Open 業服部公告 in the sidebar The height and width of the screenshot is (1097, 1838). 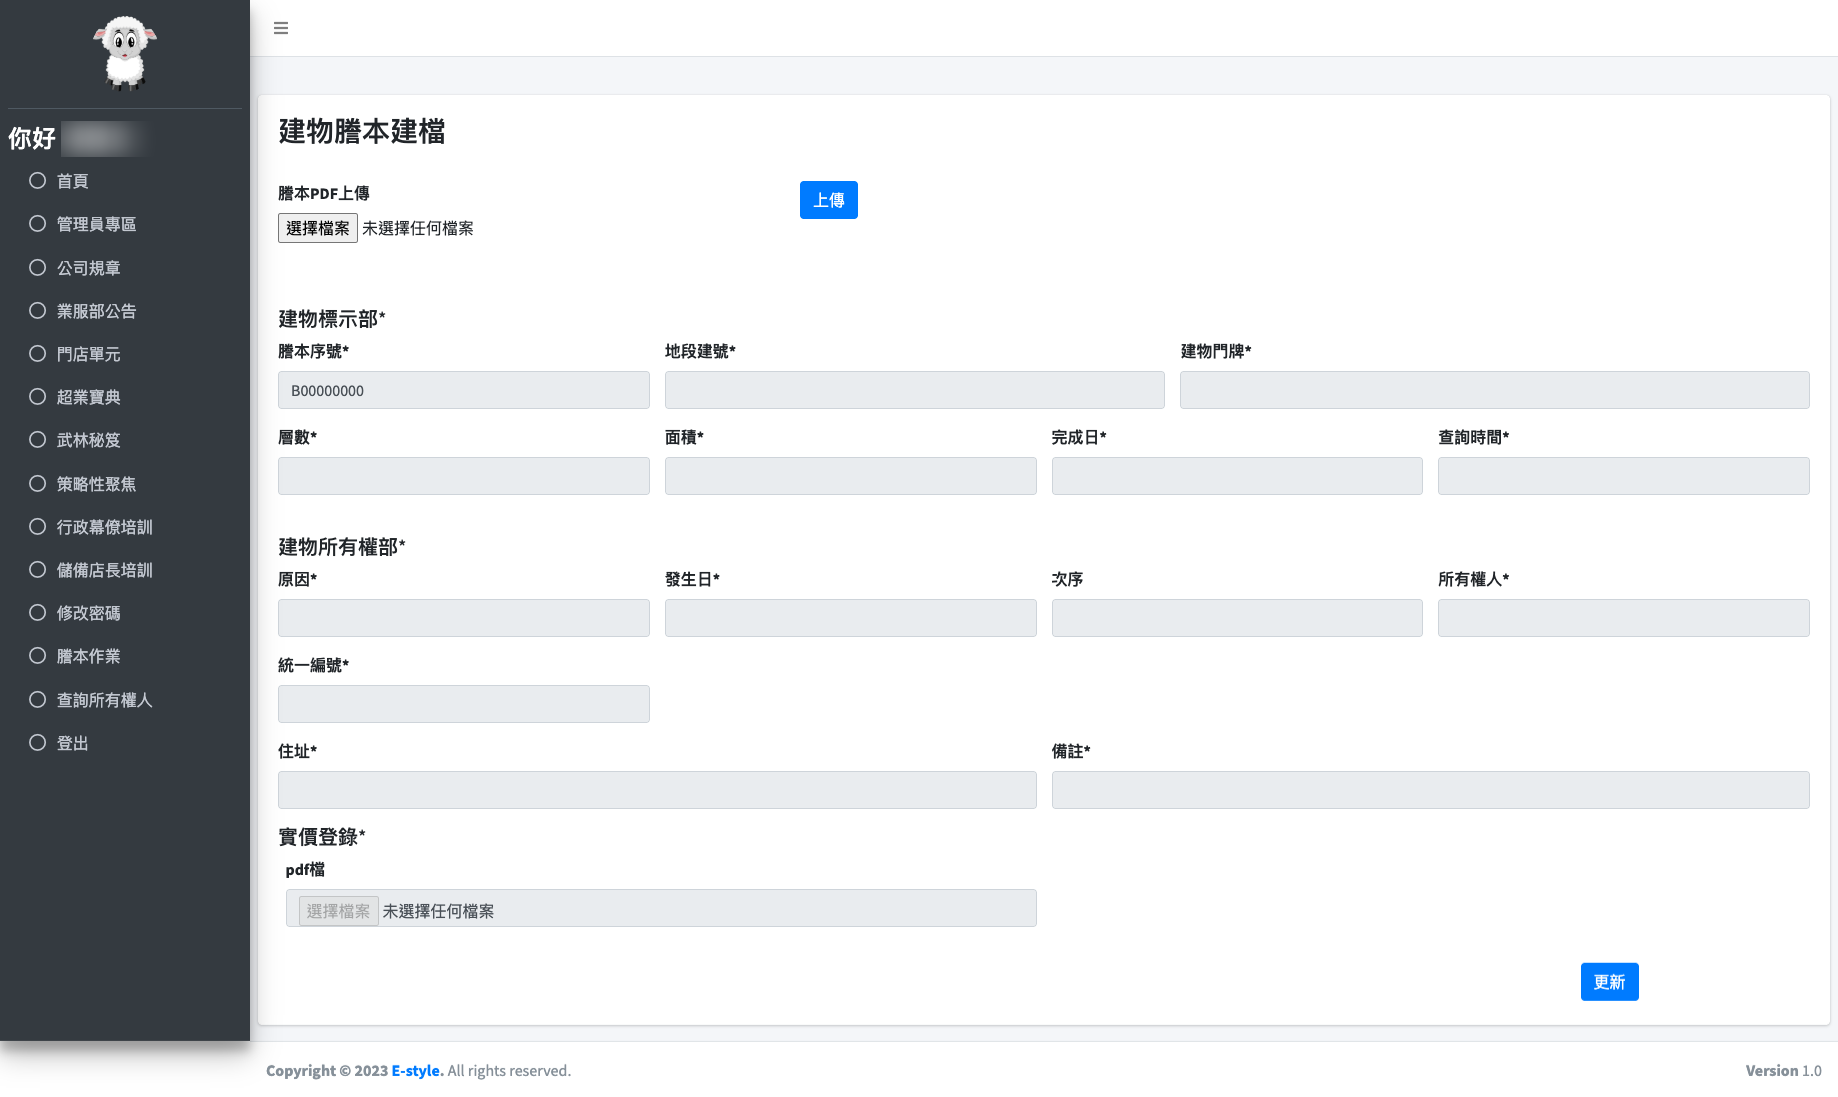point(96,311)
